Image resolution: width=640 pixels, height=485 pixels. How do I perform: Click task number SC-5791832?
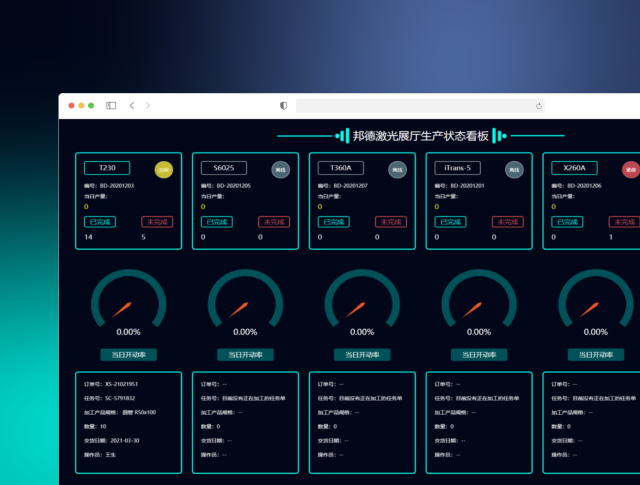120,398
